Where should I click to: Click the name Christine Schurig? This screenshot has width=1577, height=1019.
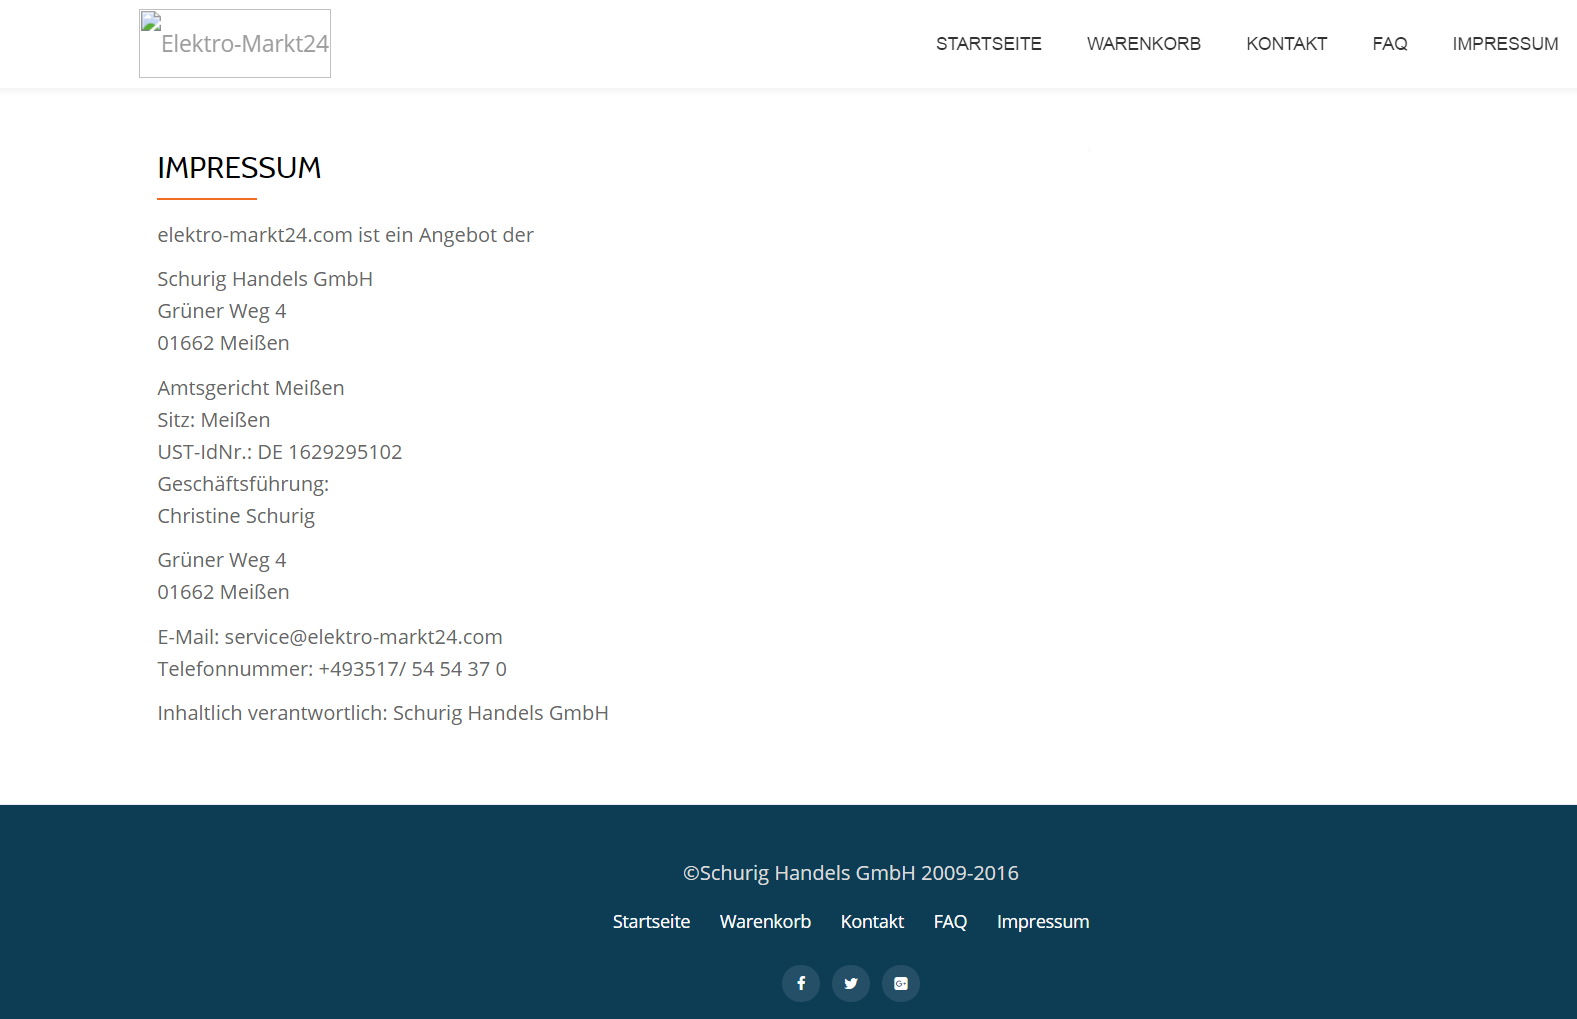click(x=236, y=516)
